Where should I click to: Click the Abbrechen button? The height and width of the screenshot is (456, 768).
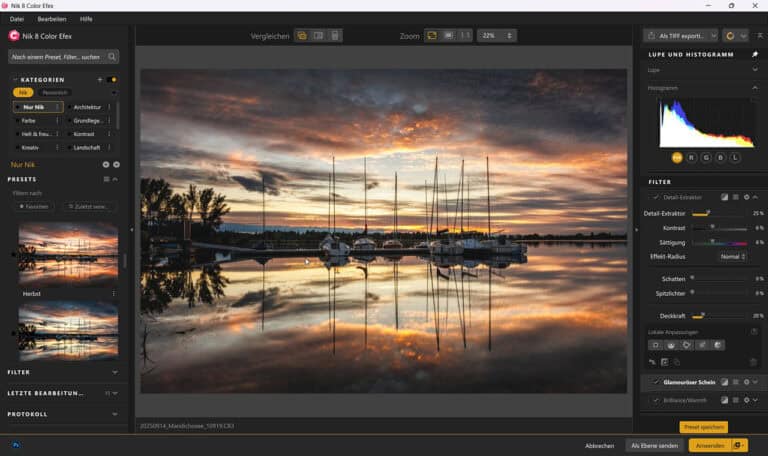coord(599,445)
